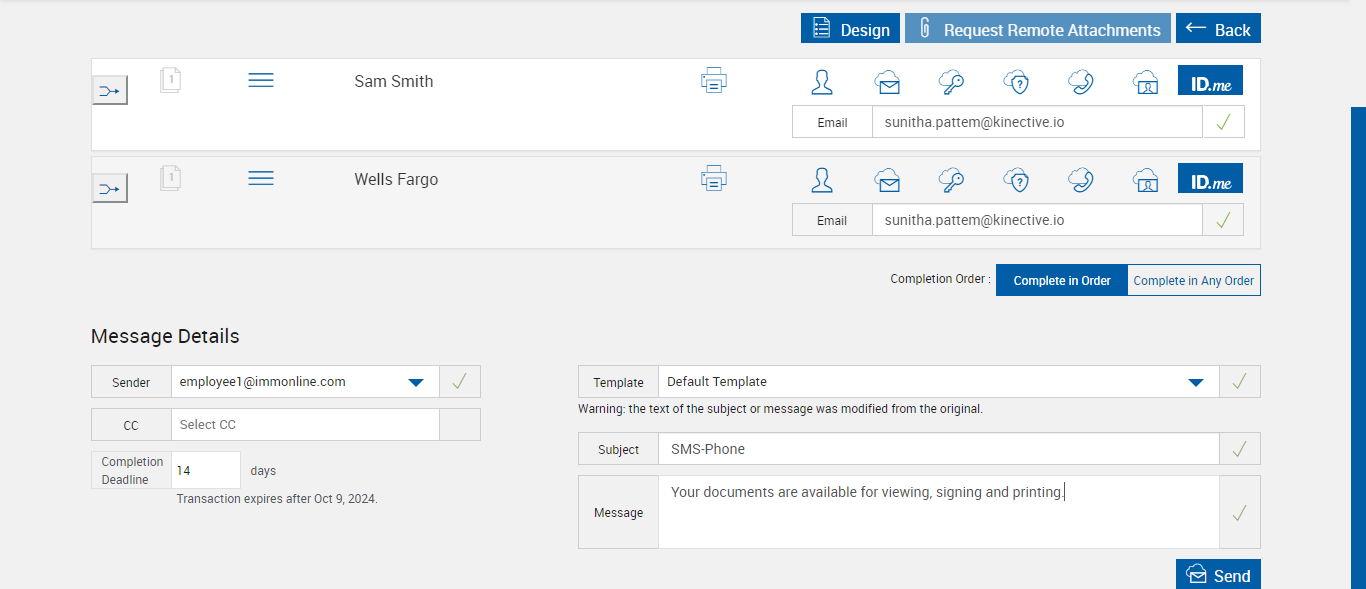The height and width of the screenshot is (589, 1366).
Task: Choose the cloud phone icon for Sam Smith
Action: tap(1081, 82)
